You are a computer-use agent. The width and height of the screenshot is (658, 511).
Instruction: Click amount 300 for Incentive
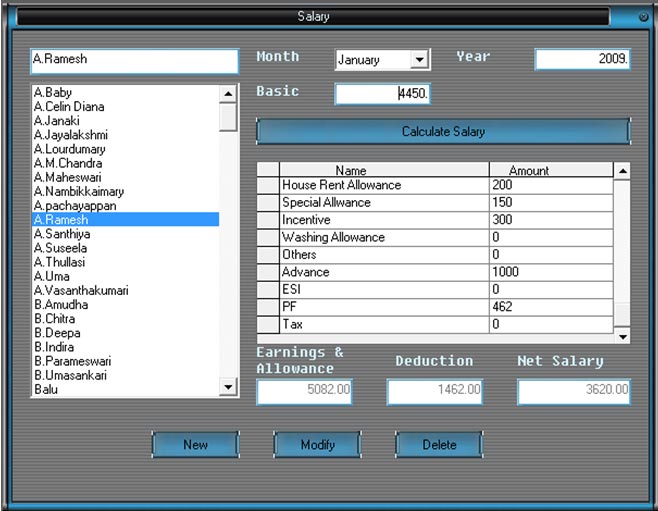551,220
